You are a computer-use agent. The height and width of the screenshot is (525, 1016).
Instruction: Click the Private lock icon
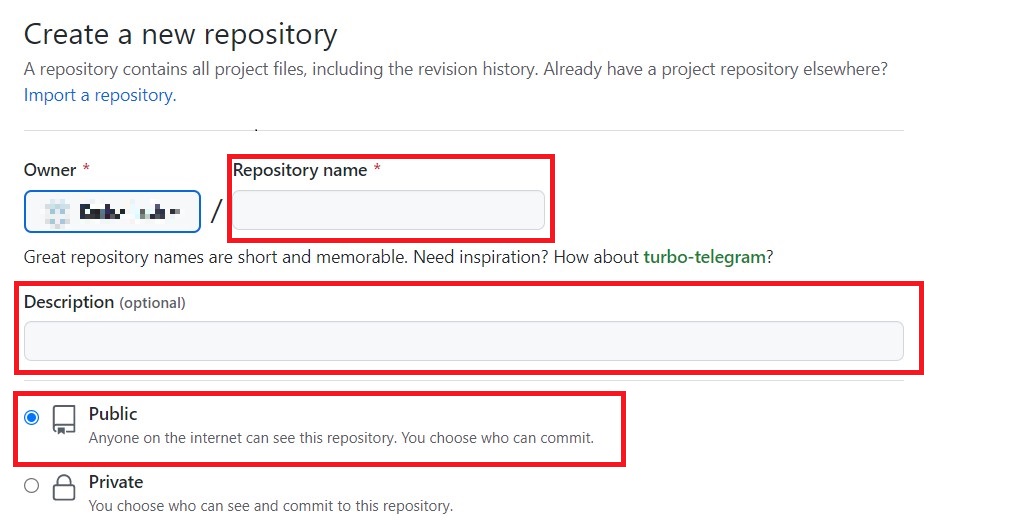point(64,487)
